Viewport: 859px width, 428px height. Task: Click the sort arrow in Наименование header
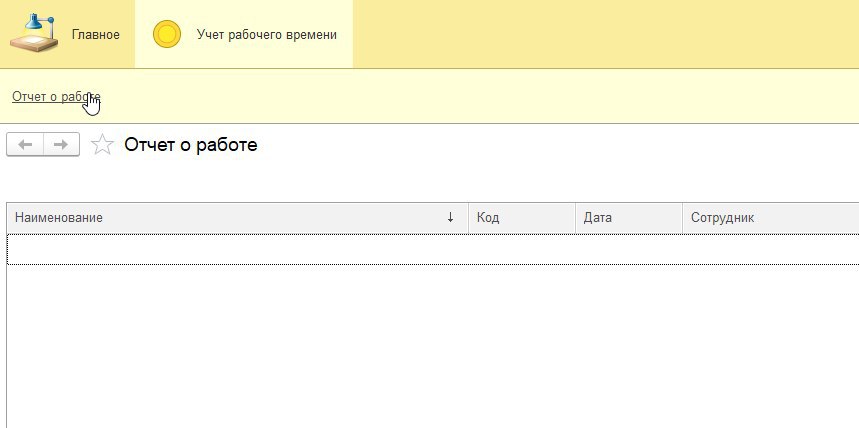(x=450, y=218)
